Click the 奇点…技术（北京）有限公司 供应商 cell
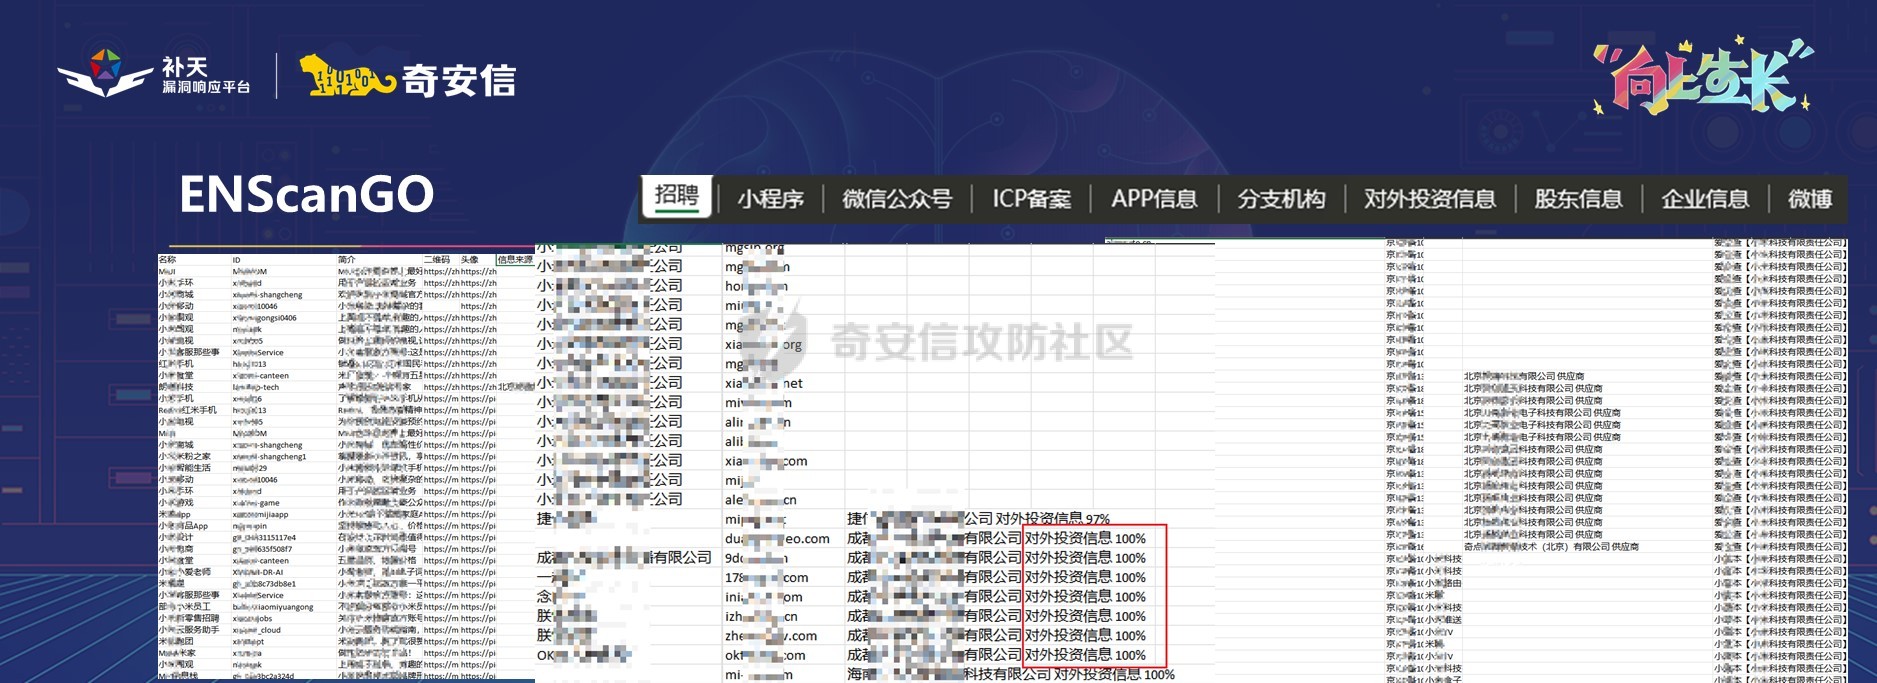Screen dimensions: 1877x683 (1551, 547)
